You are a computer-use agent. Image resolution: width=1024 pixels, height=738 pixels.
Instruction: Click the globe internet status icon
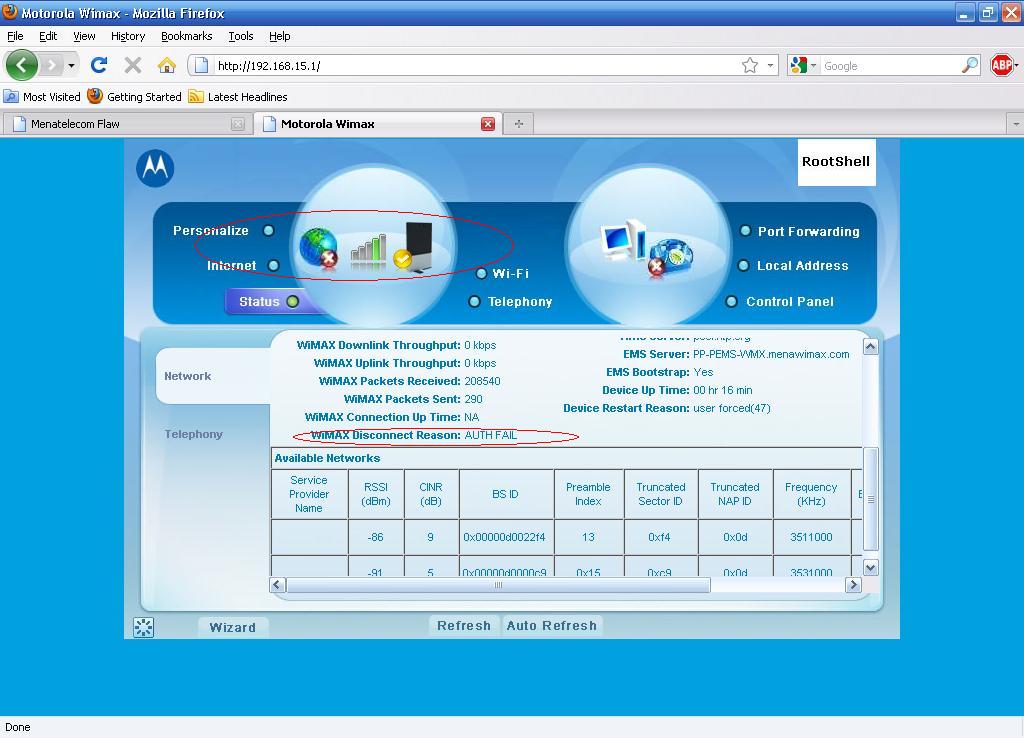coord(319,247)
